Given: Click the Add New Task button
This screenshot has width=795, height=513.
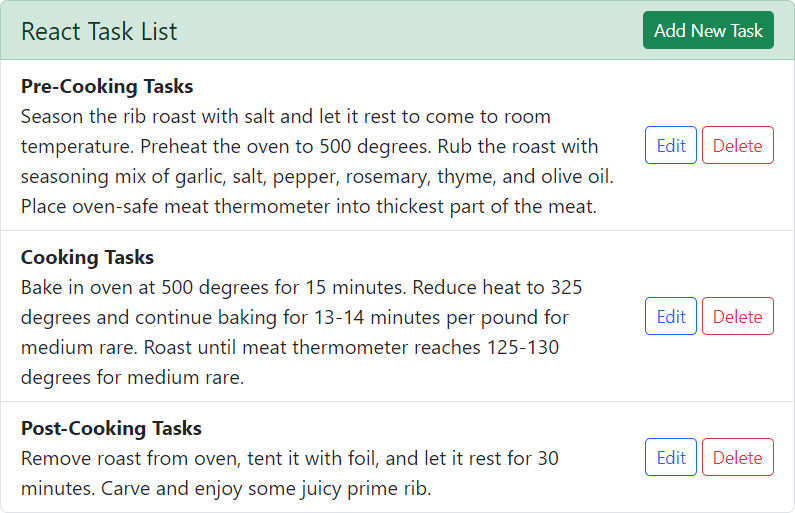Looking at the screenshot, I should [708, 31].
